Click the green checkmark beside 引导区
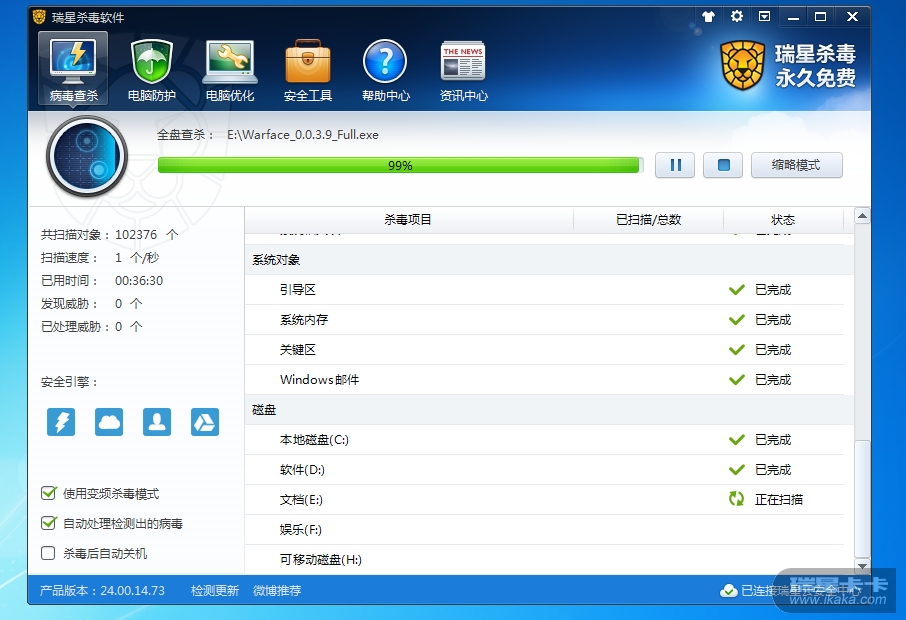906x620 pixels. point(737,289)
